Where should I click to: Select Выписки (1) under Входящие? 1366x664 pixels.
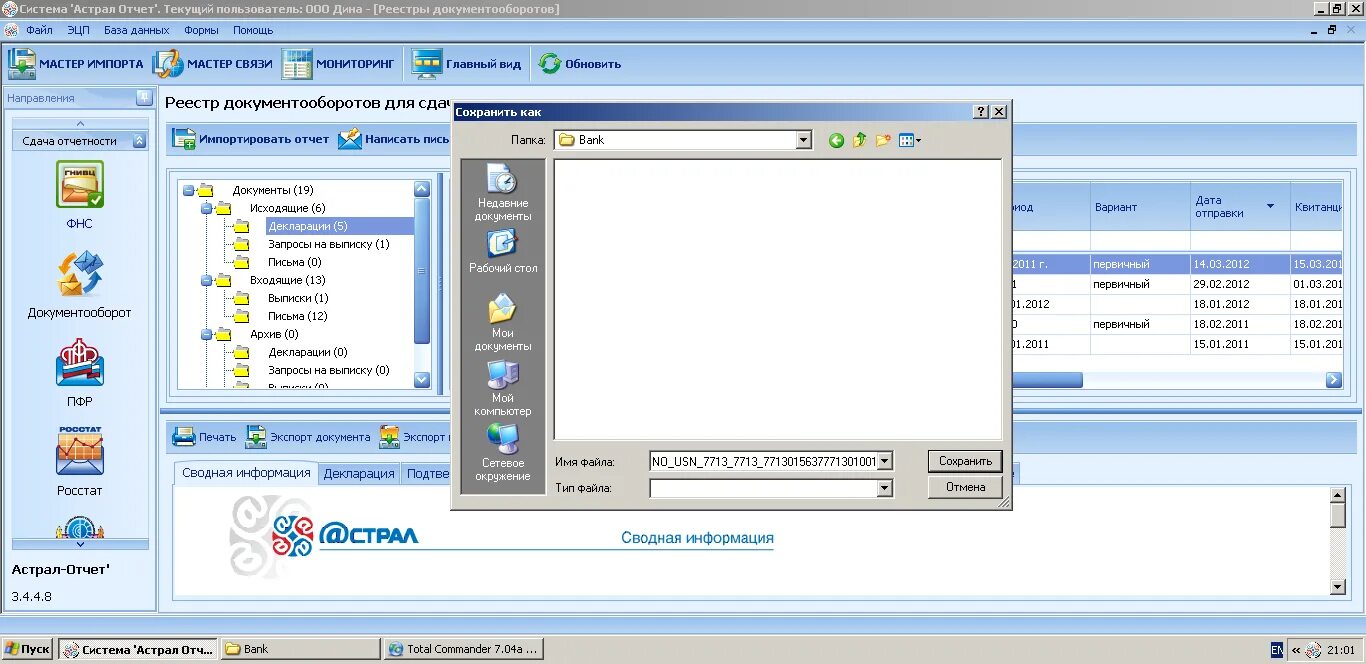click(298, 298)
